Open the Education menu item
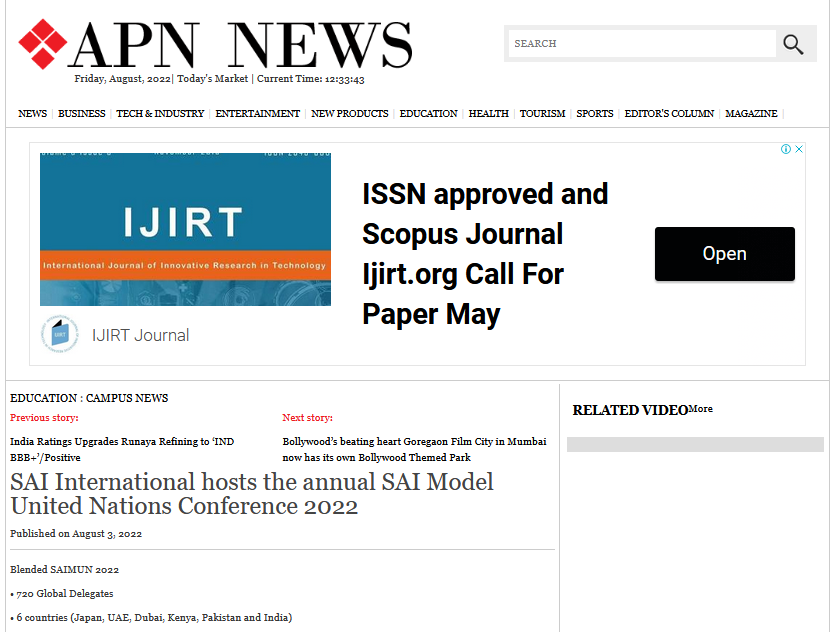833x632 pixels. point(428,114)
